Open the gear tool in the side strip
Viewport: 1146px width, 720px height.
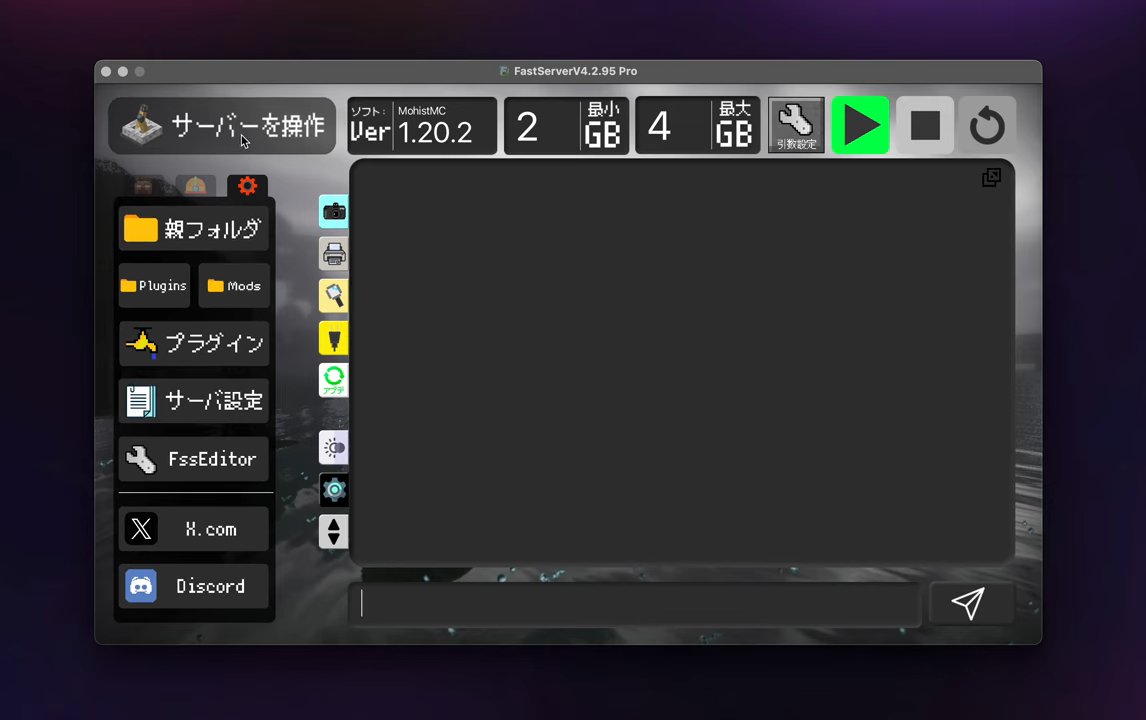pyautogui.click(x=334, y=489)
